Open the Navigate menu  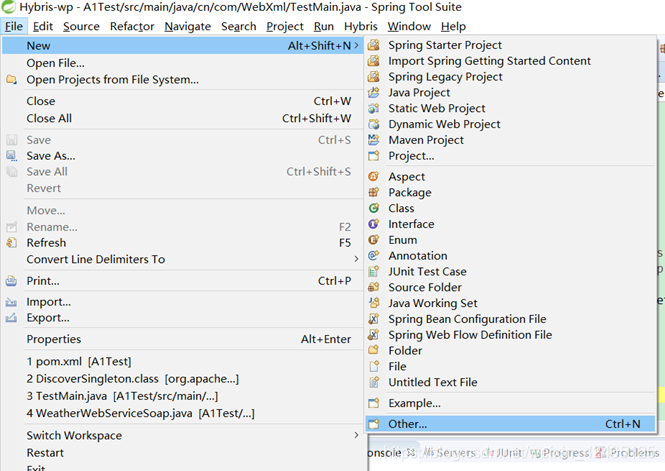pyautogui.click(x=187, y=26)
